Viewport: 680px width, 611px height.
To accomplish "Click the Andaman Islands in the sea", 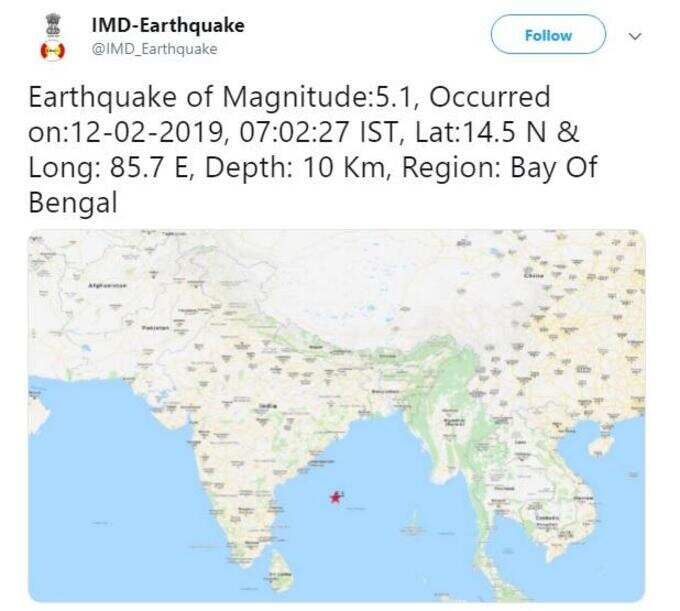I will click(x=414, y=523).
